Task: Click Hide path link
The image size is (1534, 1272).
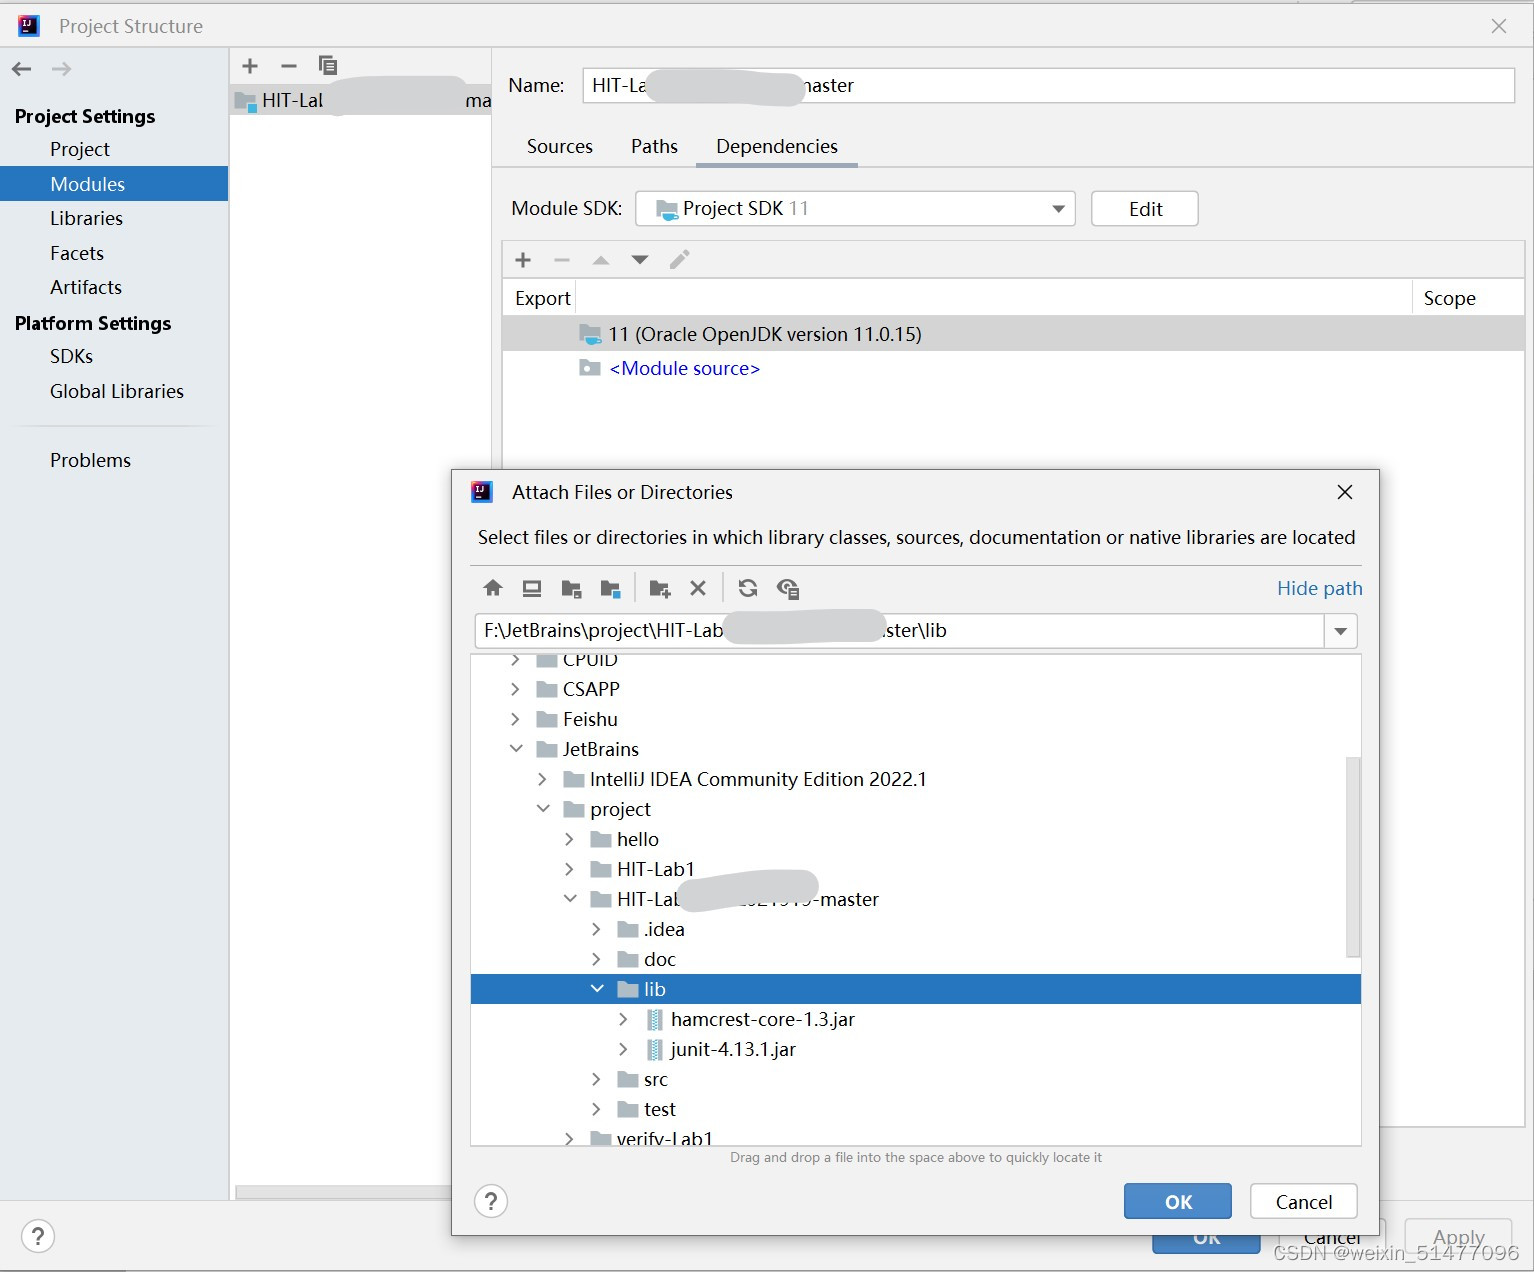Action: pyautogui.click(x=1320, y=588)
